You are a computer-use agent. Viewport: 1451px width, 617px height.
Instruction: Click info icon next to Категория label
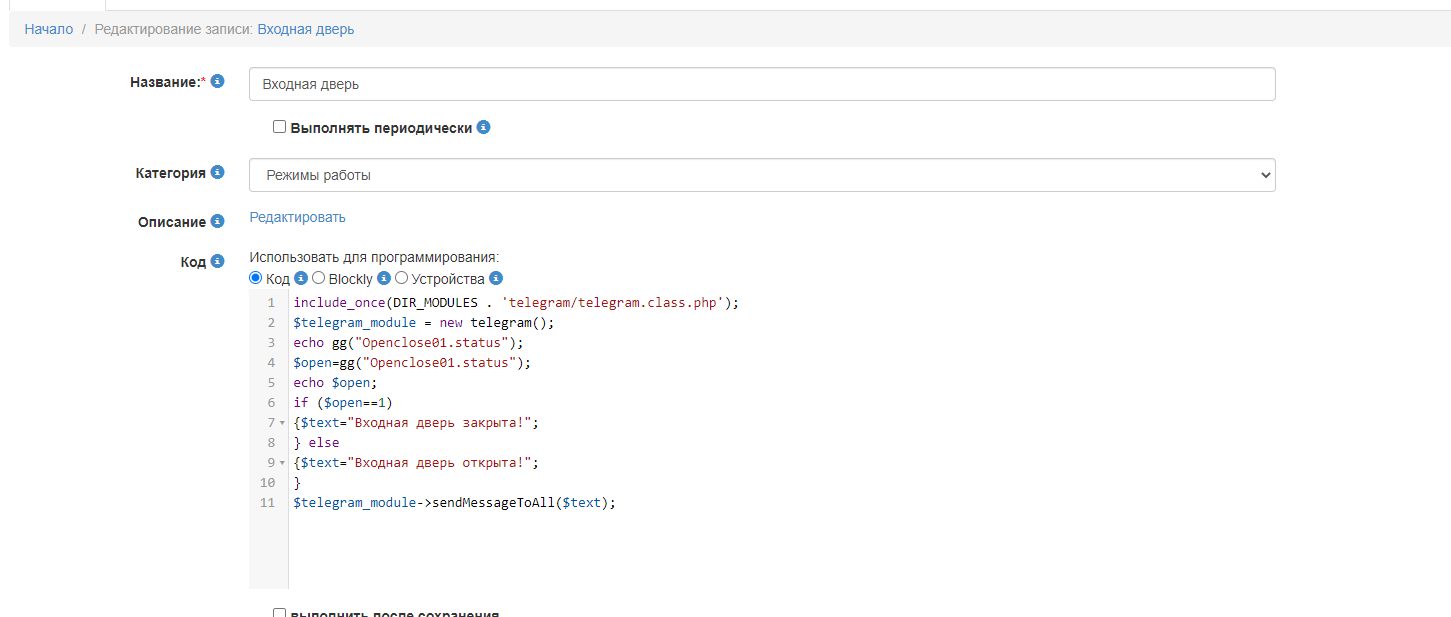[x=217, y=172]
